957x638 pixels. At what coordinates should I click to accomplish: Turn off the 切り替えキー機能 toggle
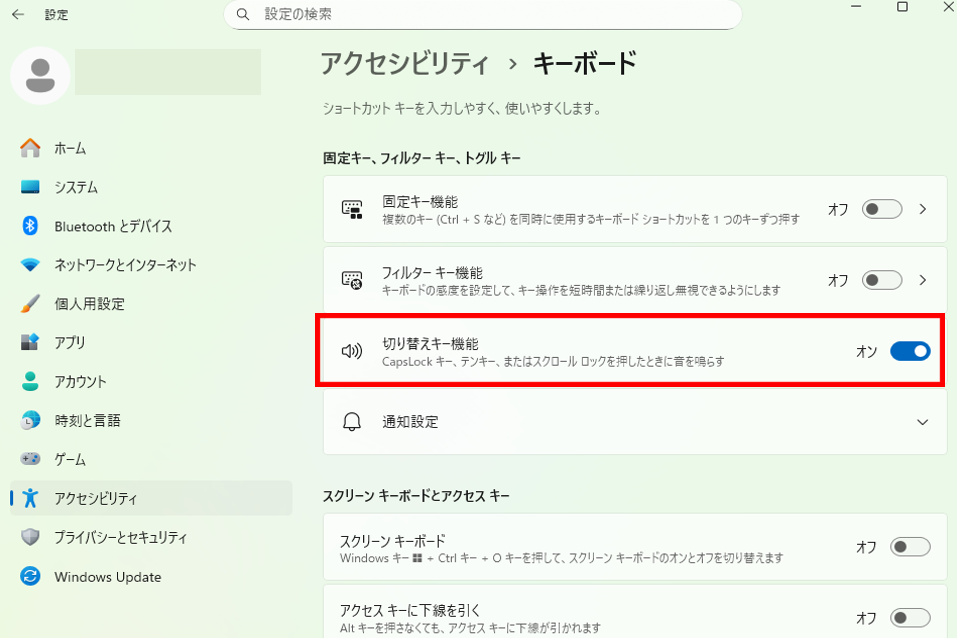click(910, 351)
